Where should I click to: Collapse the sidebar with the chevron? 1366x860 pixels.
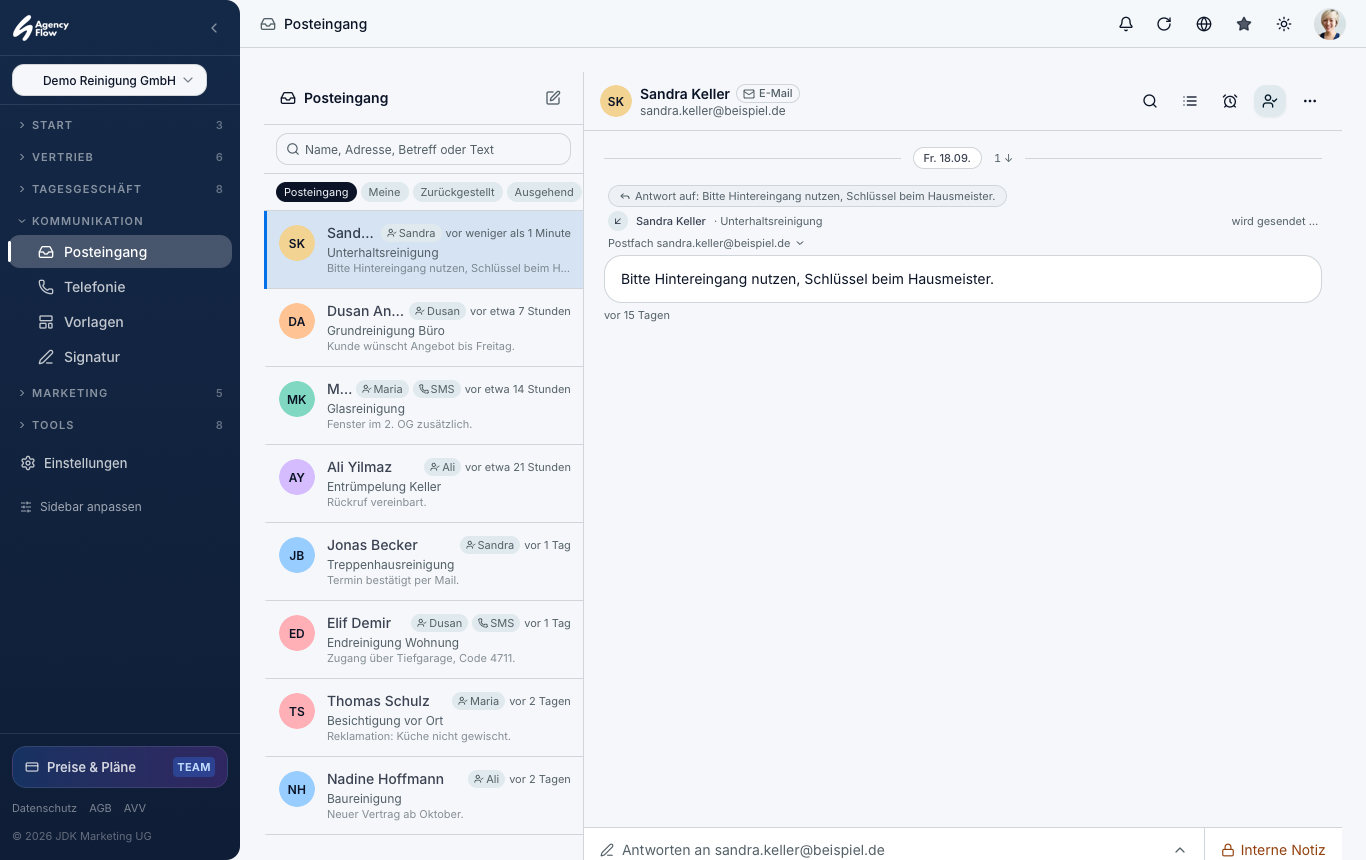[214, 28]
